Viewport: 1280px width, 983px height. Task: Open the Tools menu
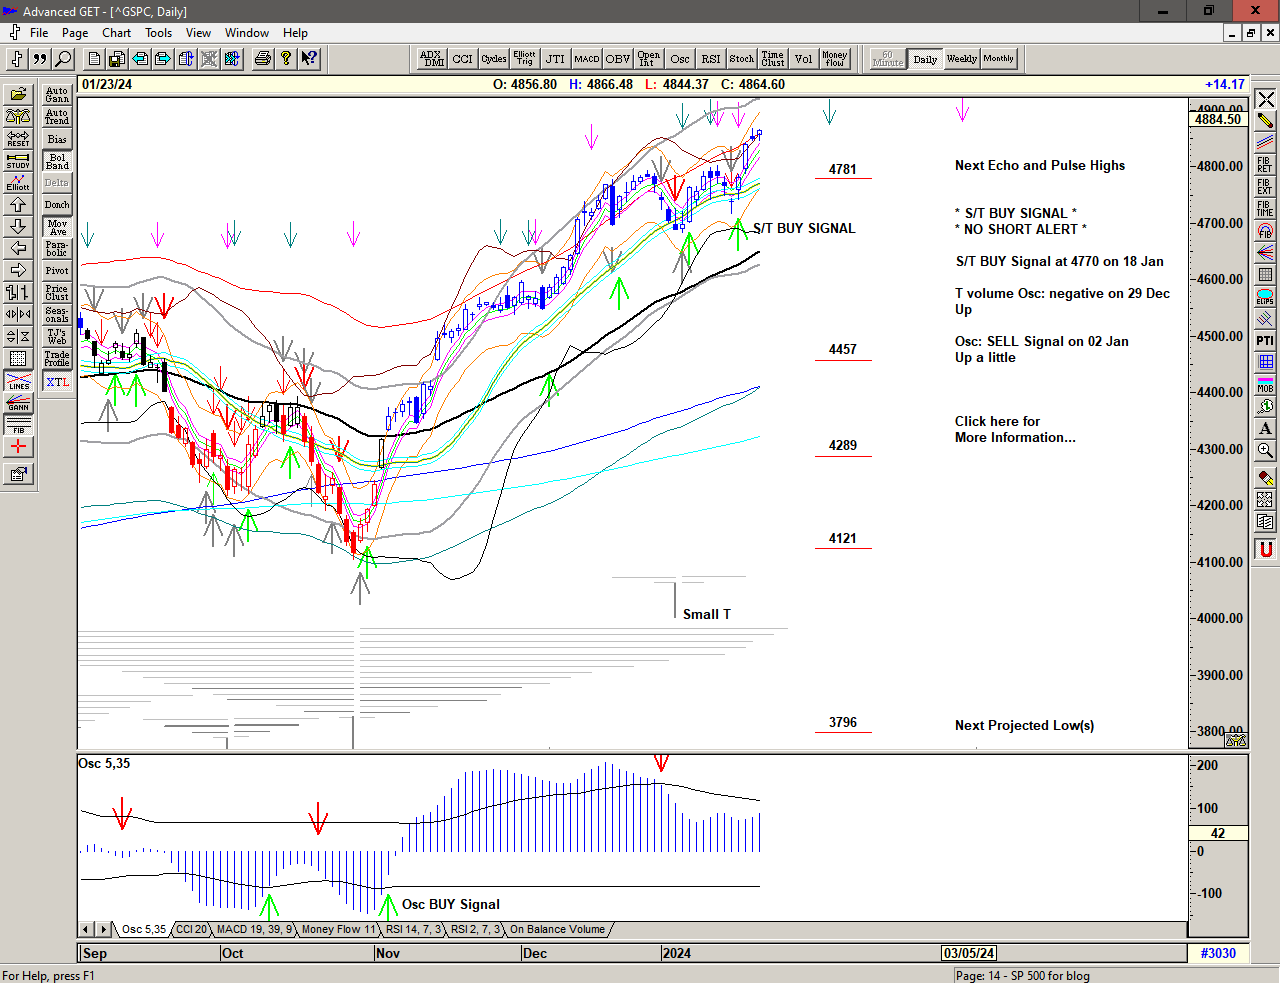[158, 33]
